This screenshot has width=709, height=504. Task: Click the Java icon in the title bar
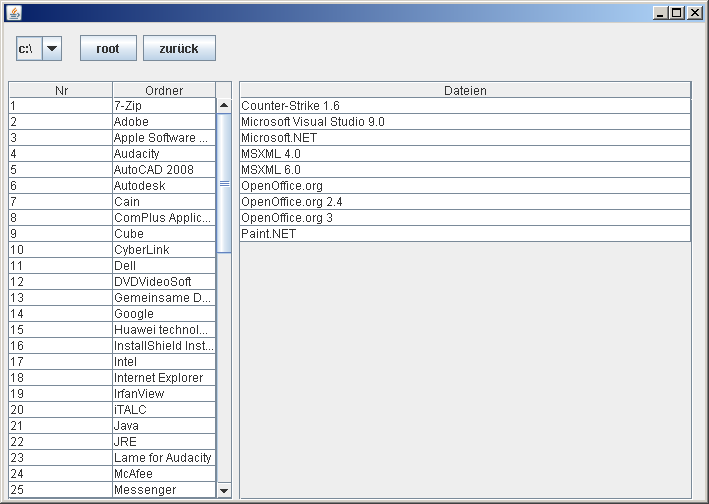pos(14,13)
